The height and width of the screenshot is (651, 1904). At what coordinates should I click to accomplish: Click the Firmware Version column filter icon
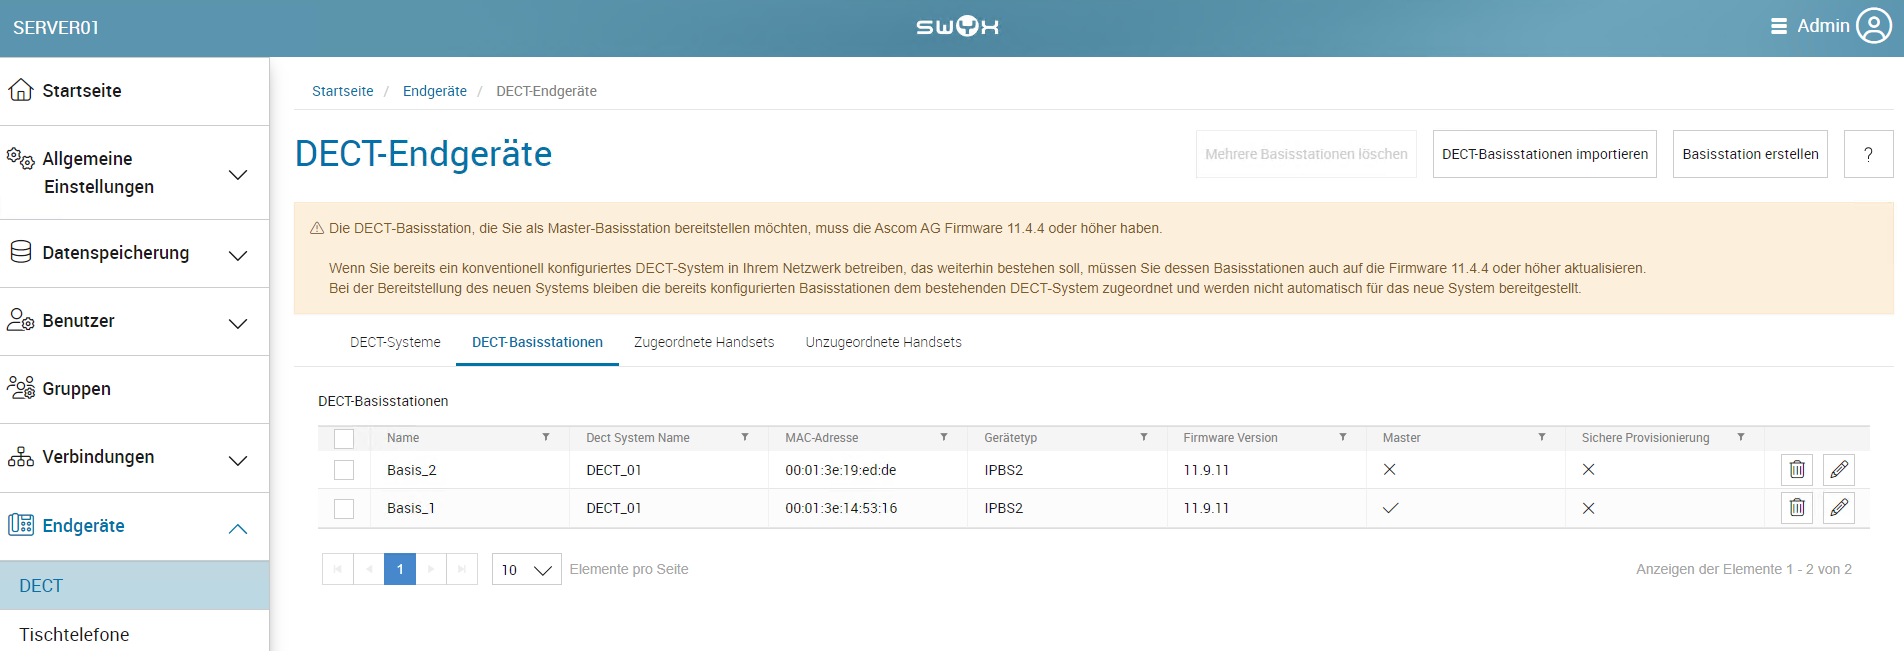coord(1342,438)
